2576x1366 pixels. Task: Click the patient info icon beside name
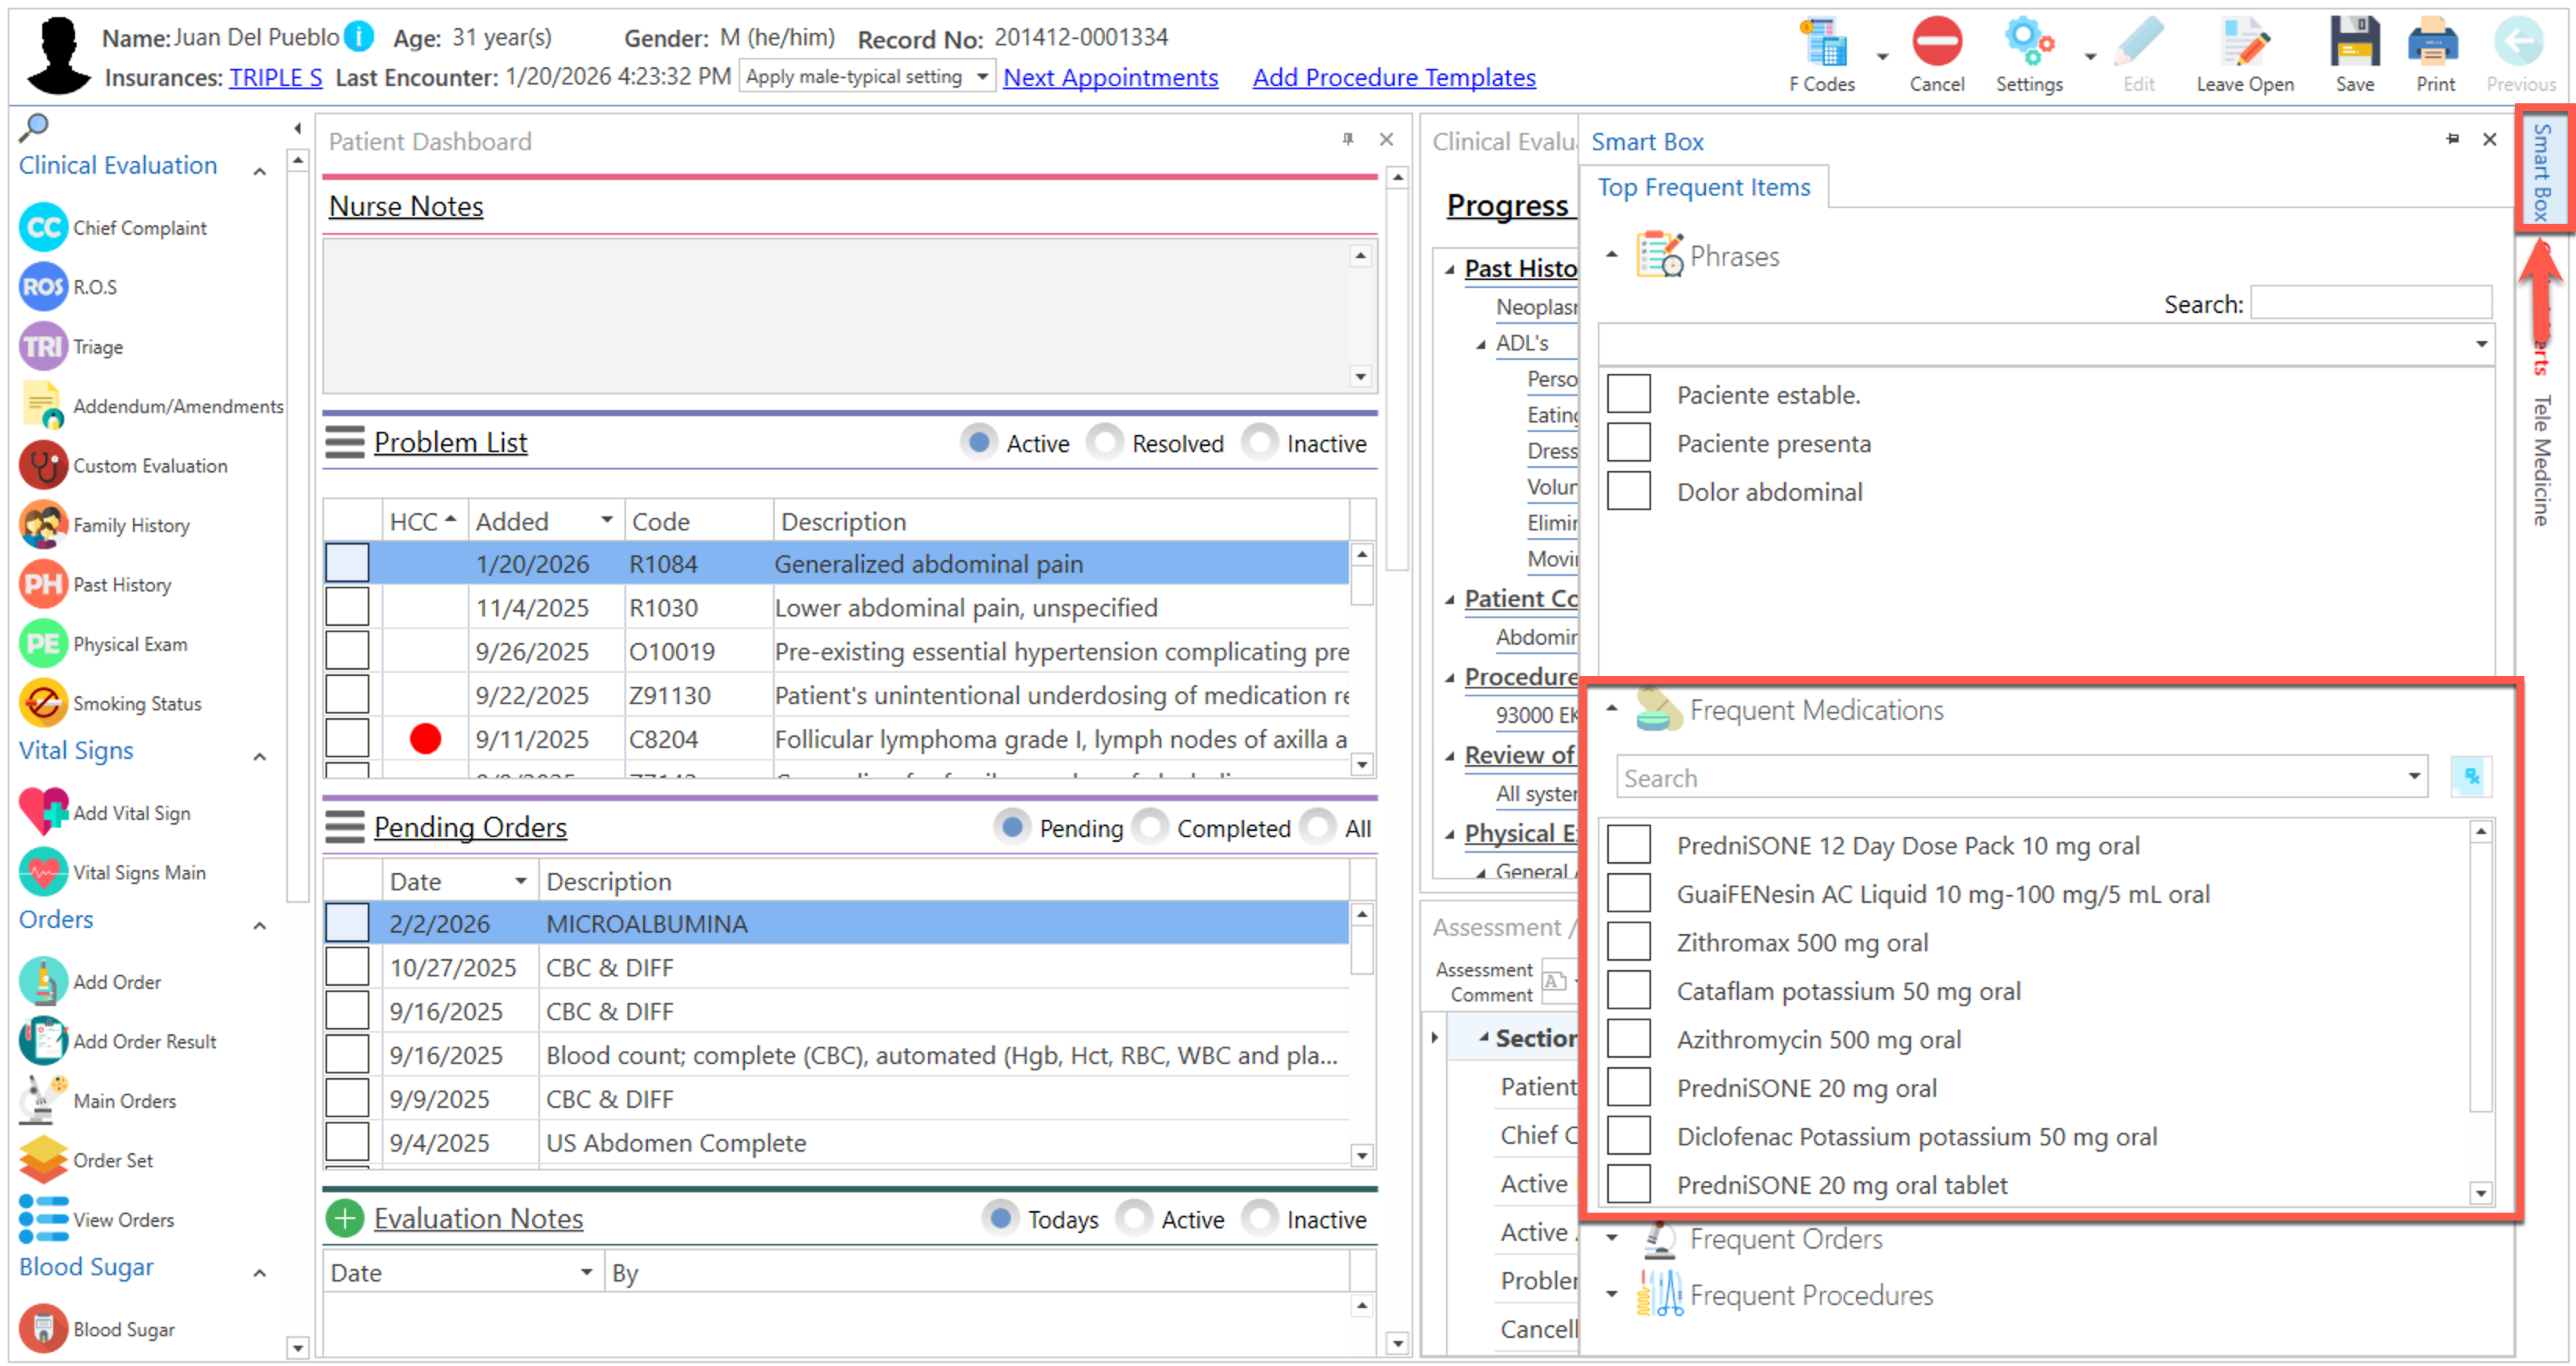click(x=359, y=37)
